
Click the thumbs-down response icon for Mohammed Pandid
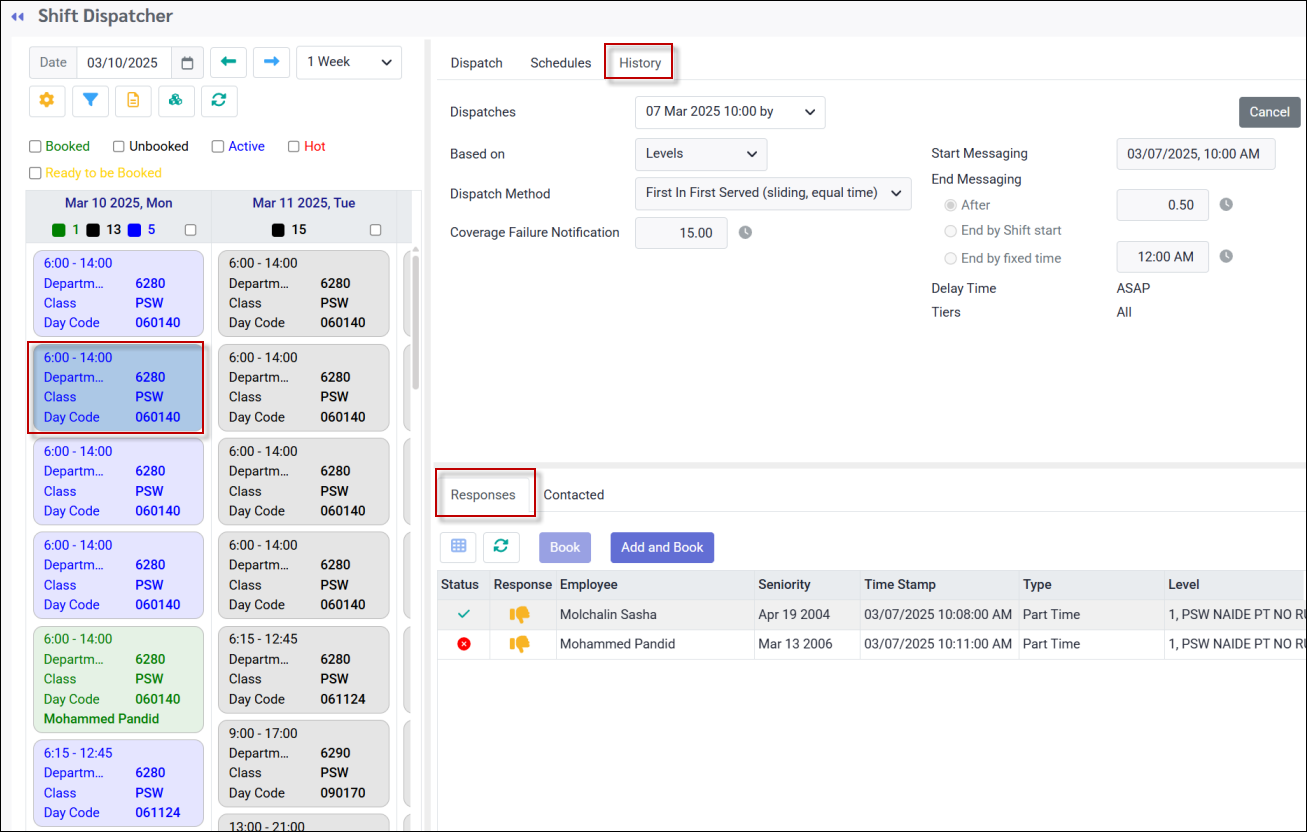[519, 644]
